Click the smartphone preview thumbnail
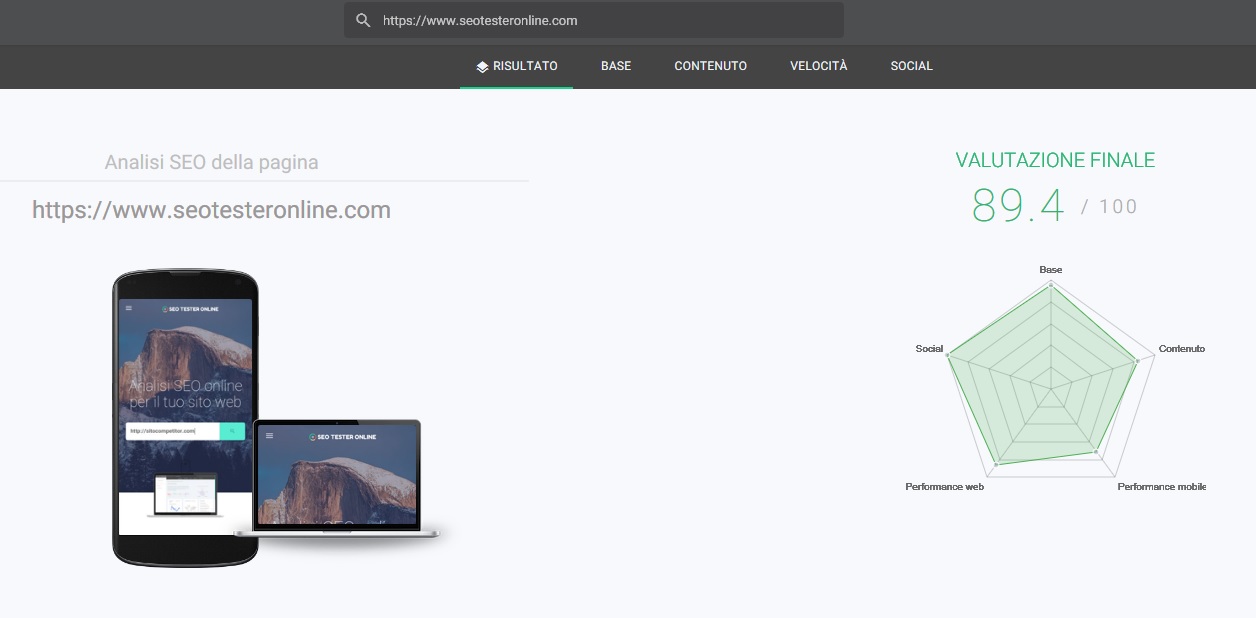 point(184,417)
